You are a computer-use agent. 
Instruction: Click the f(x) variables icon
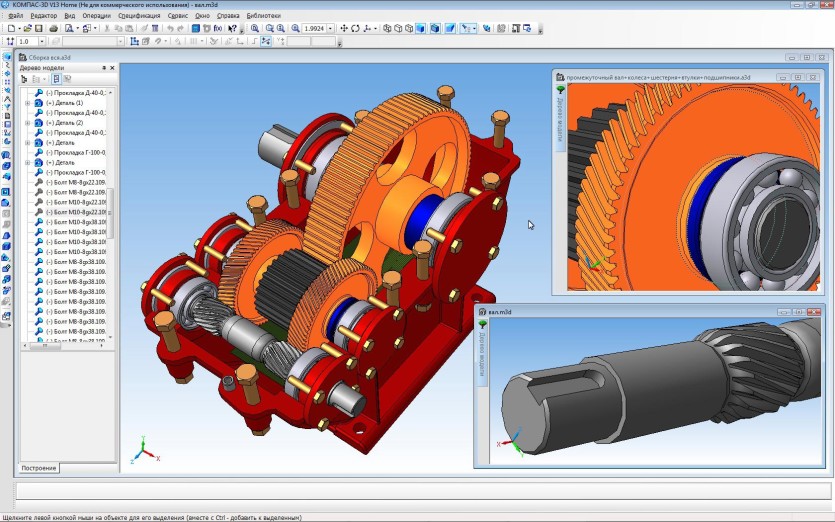point(218,28)
